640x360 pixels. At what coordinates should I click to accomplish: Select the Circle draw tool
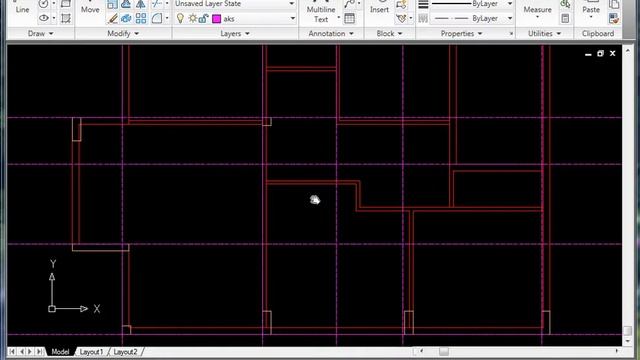43,4
